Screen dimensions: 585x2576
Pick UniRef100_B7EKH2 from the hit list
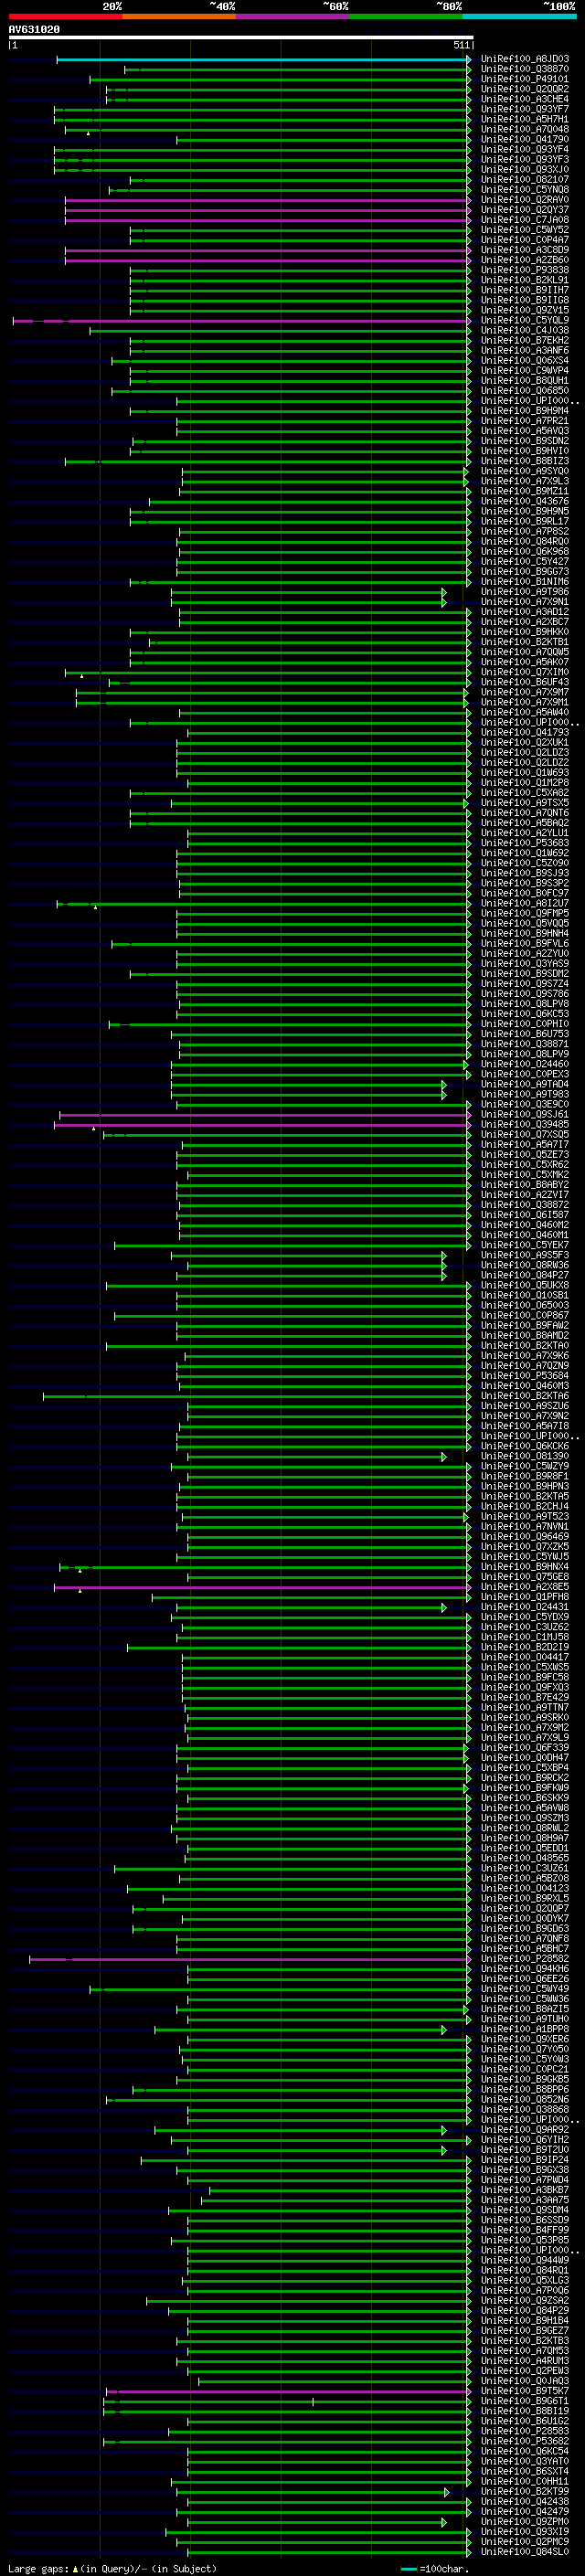[525, 340]
